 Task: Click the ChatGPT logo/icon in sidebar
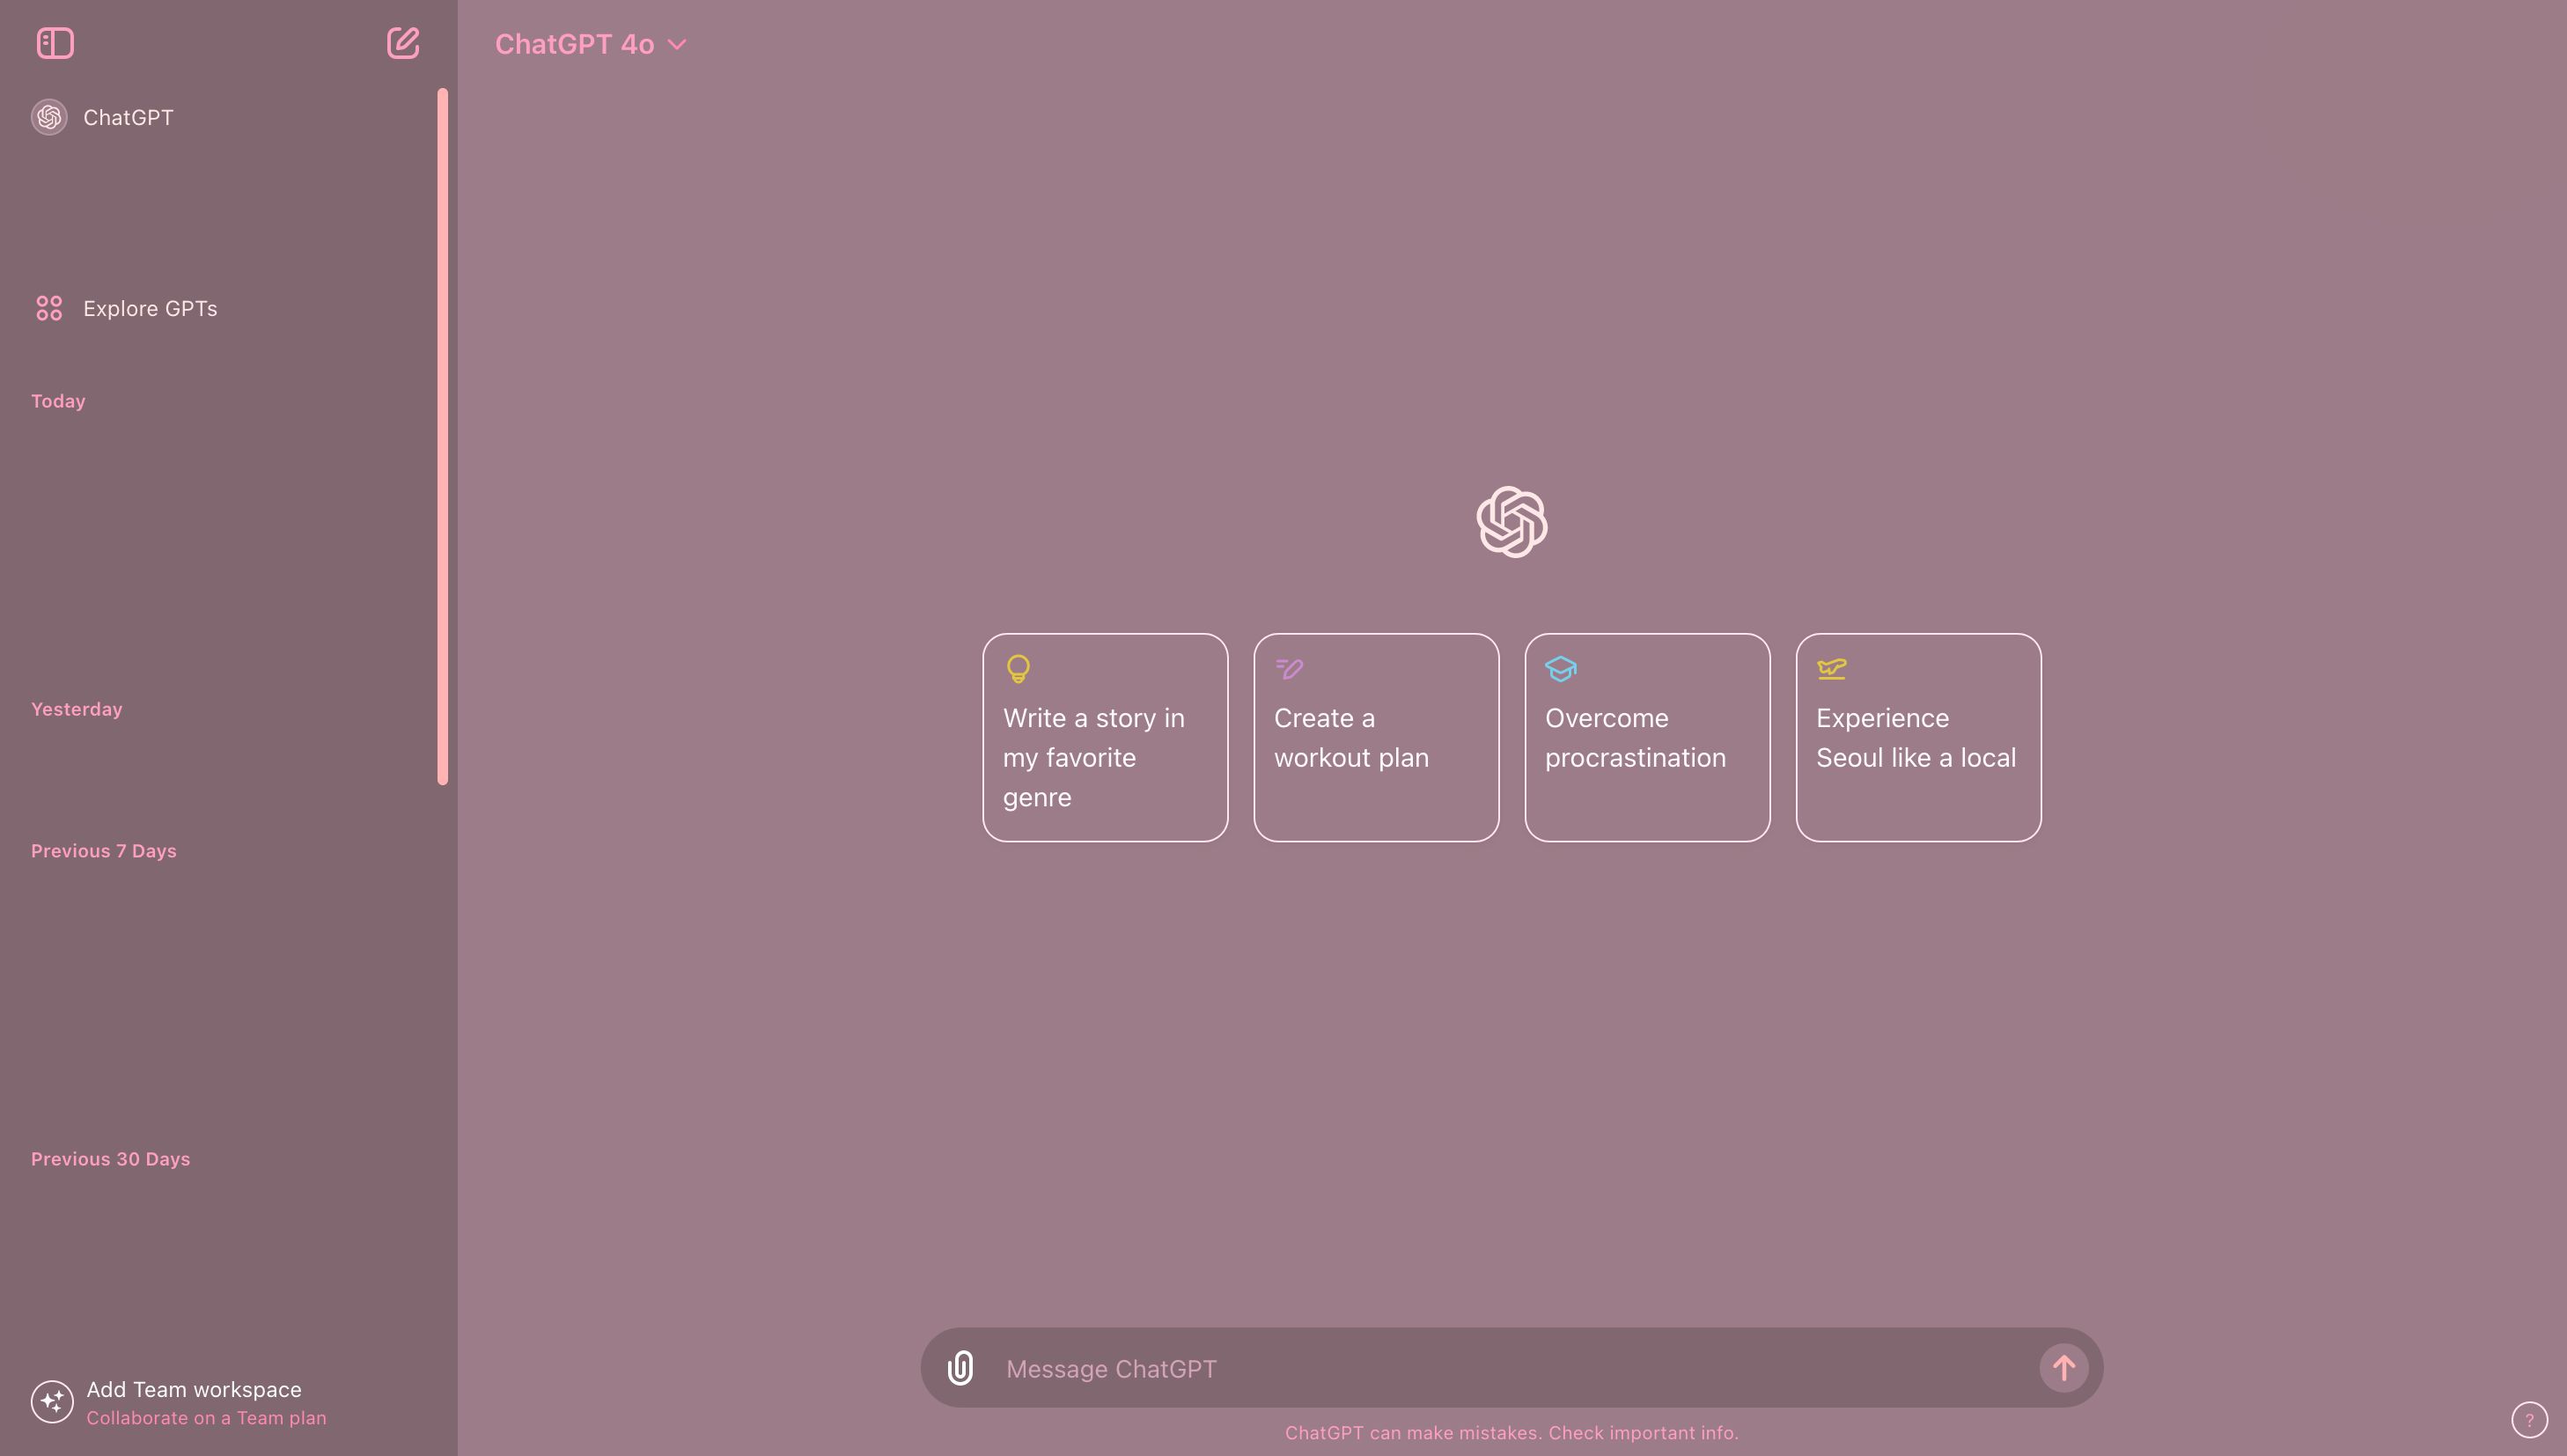(49, 116)
